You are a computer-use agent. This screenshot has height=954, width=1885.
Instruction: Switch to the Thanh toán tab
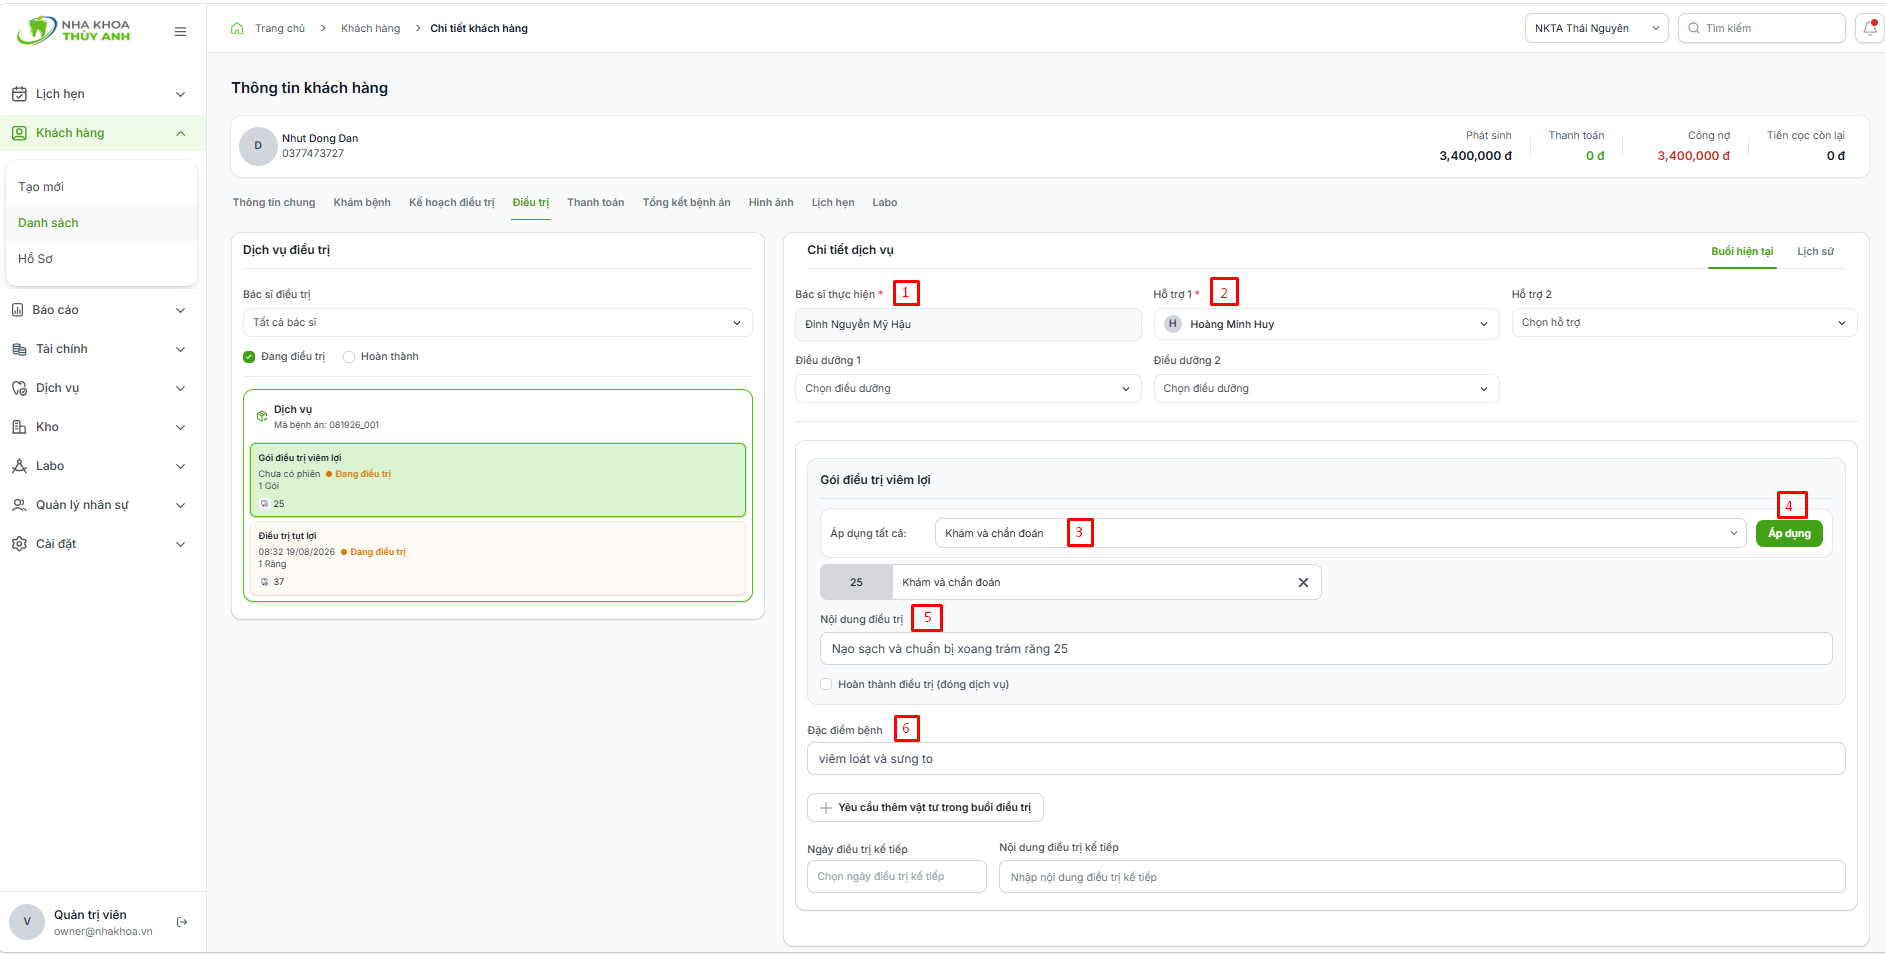click(x=595, y=203)
